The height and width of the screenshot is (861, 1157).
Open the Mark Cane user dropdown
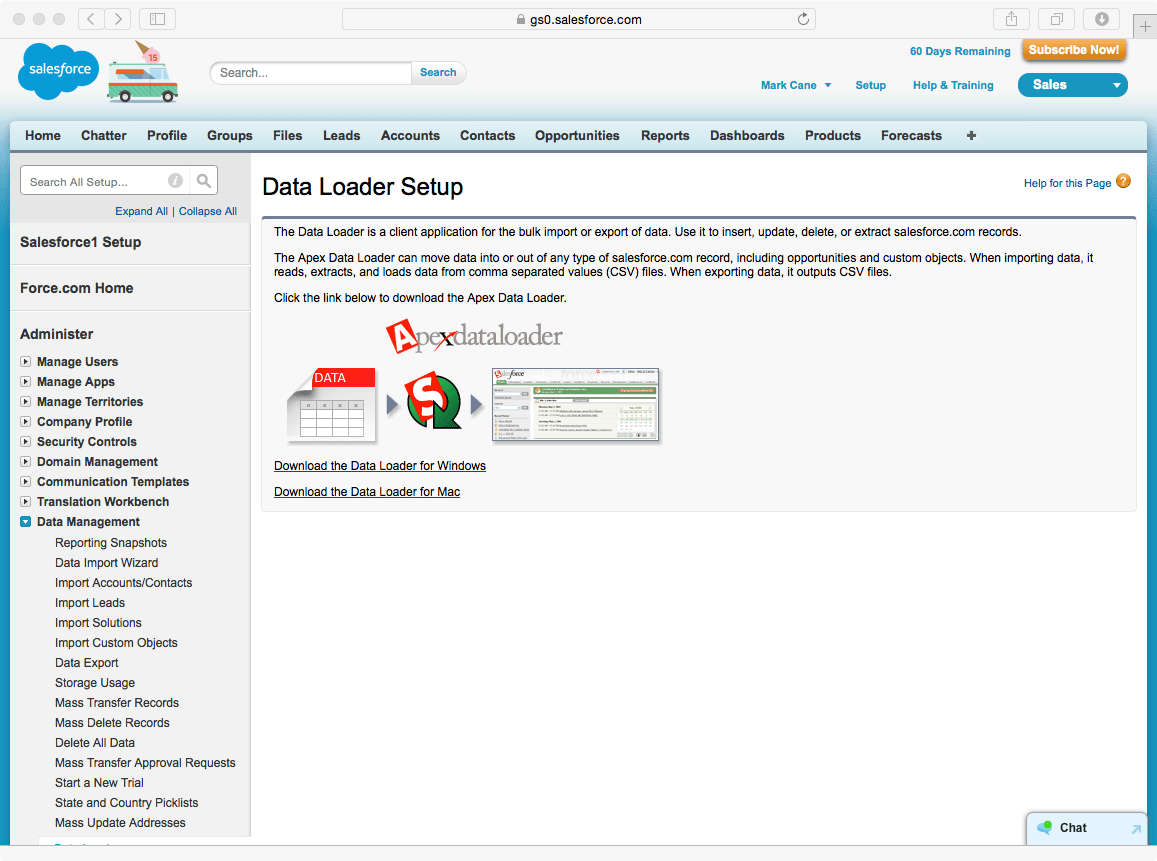(x=796, y=86)
